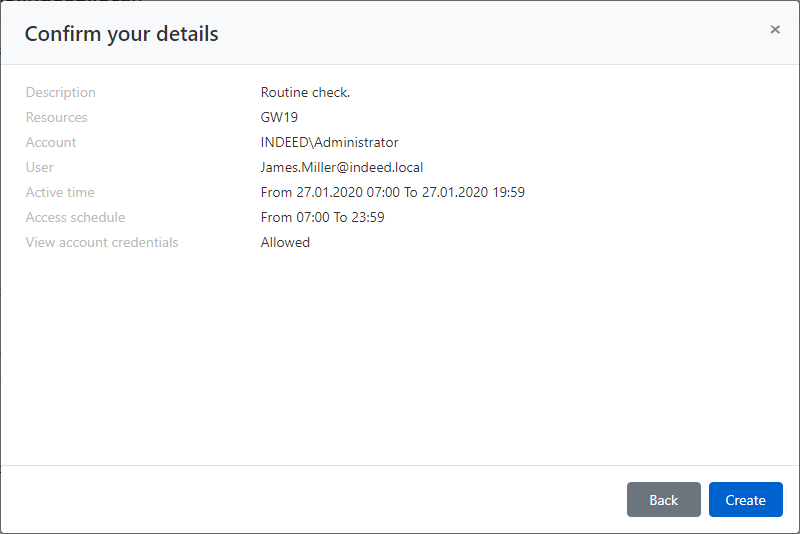Image resolution: width=800 pixels, height=534 pixels.
Task: Click the active time start 27.01.2020 07:00
Action: coord(348,192)
